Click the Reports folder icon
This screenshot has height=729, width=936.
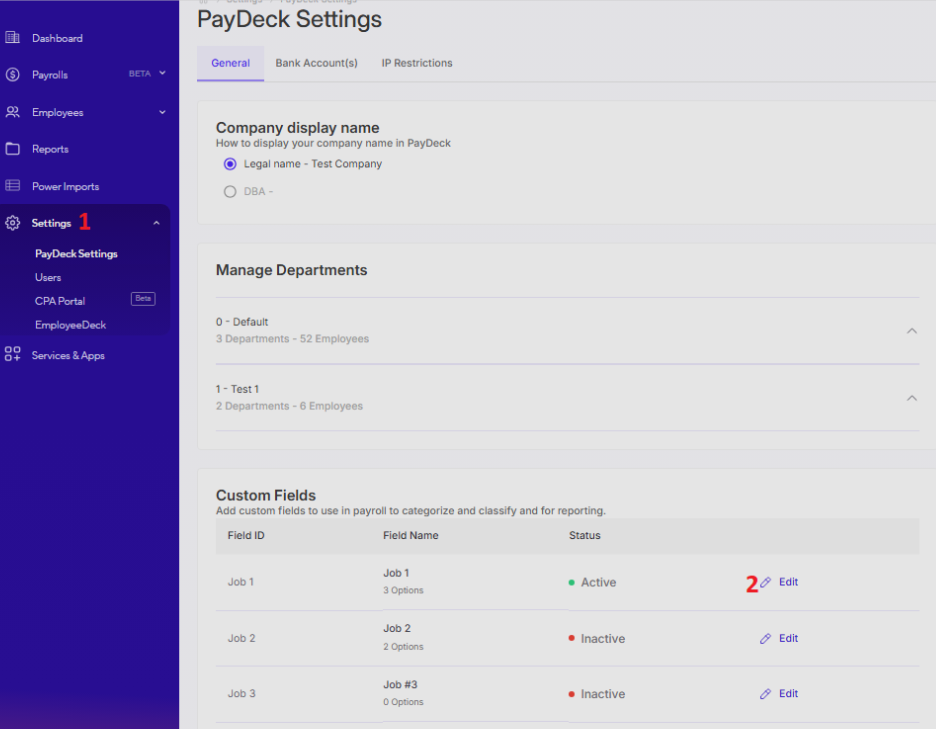pos(13,149)
